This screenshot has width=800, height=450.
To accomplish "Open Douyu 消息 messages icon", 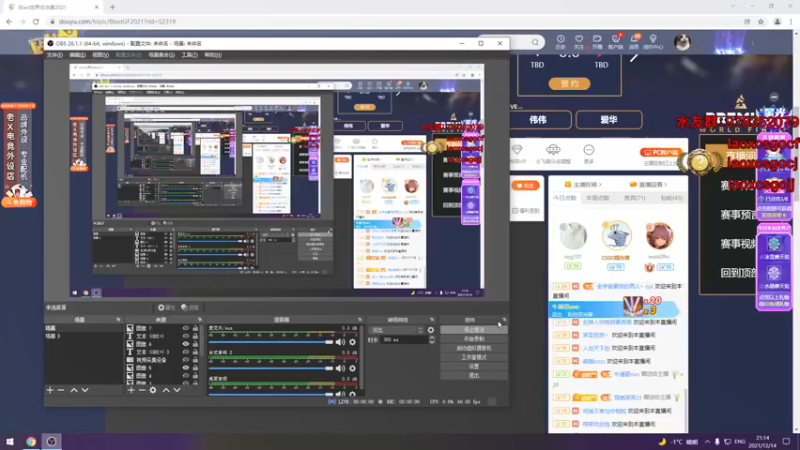I will (634, 42).
